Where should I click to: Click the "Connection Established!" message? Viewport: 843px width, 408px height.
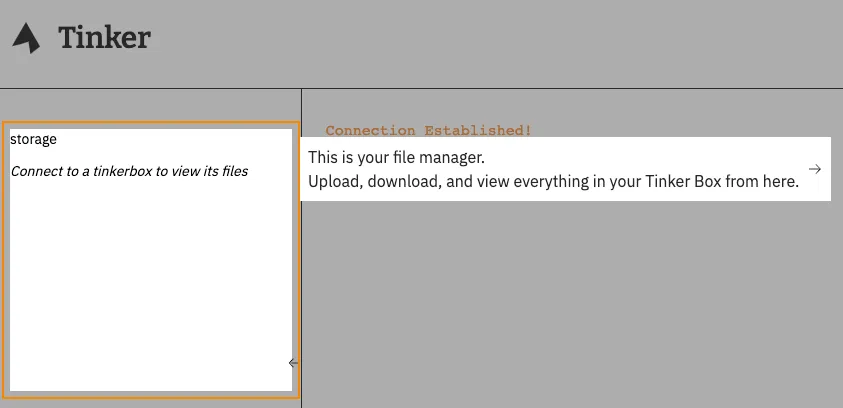tap(428, 130)
